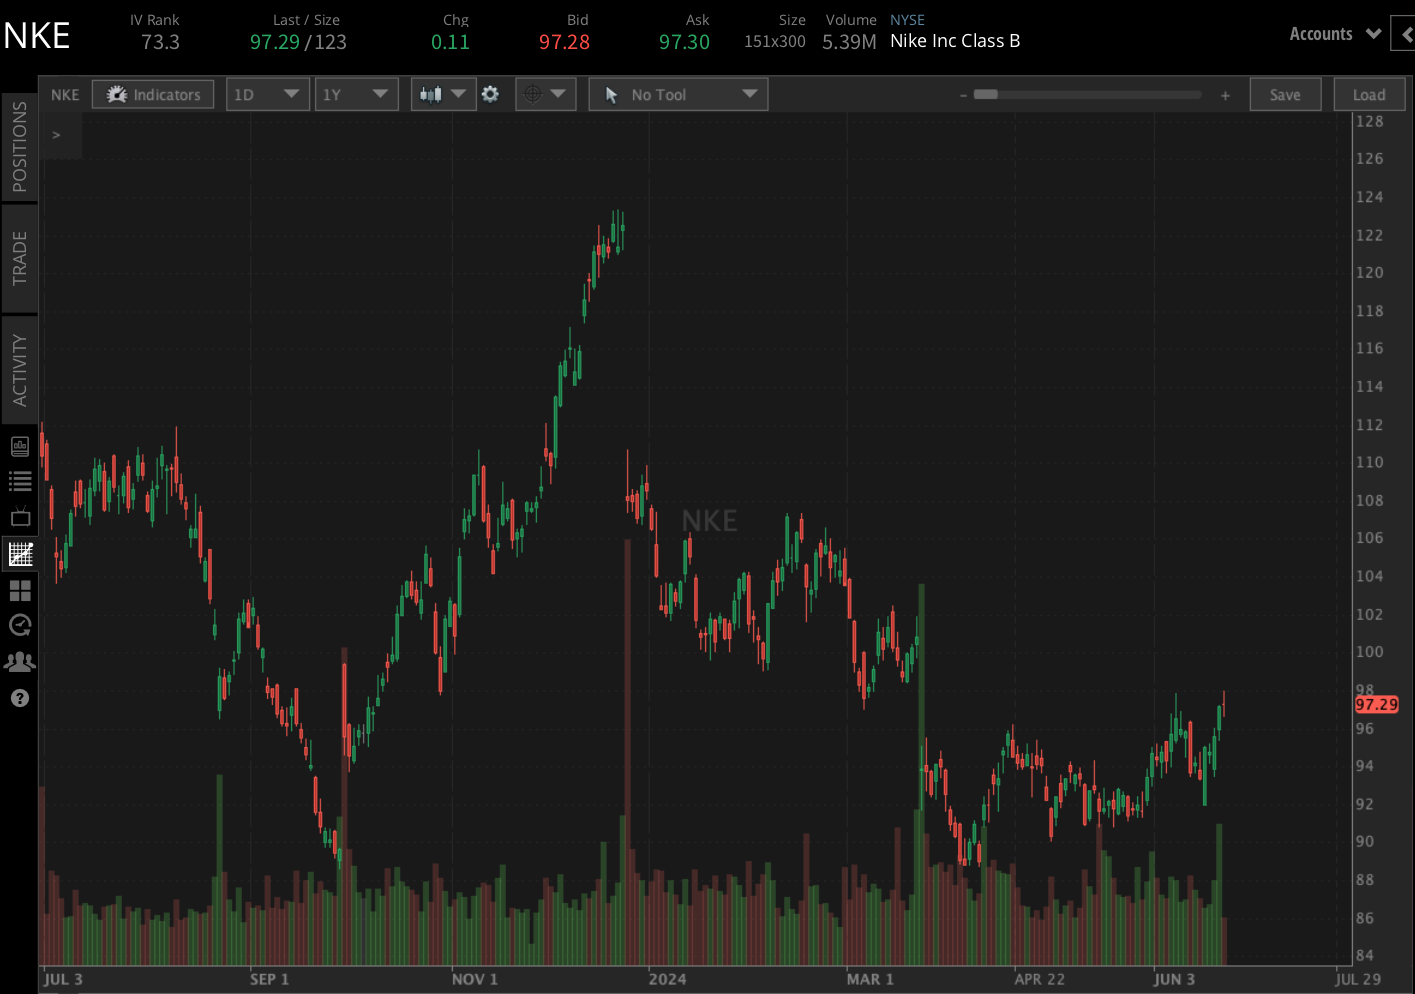Open the tastytrade TV icon
The width and height of the screenshot is (1415, 994).
pos(20,517)
